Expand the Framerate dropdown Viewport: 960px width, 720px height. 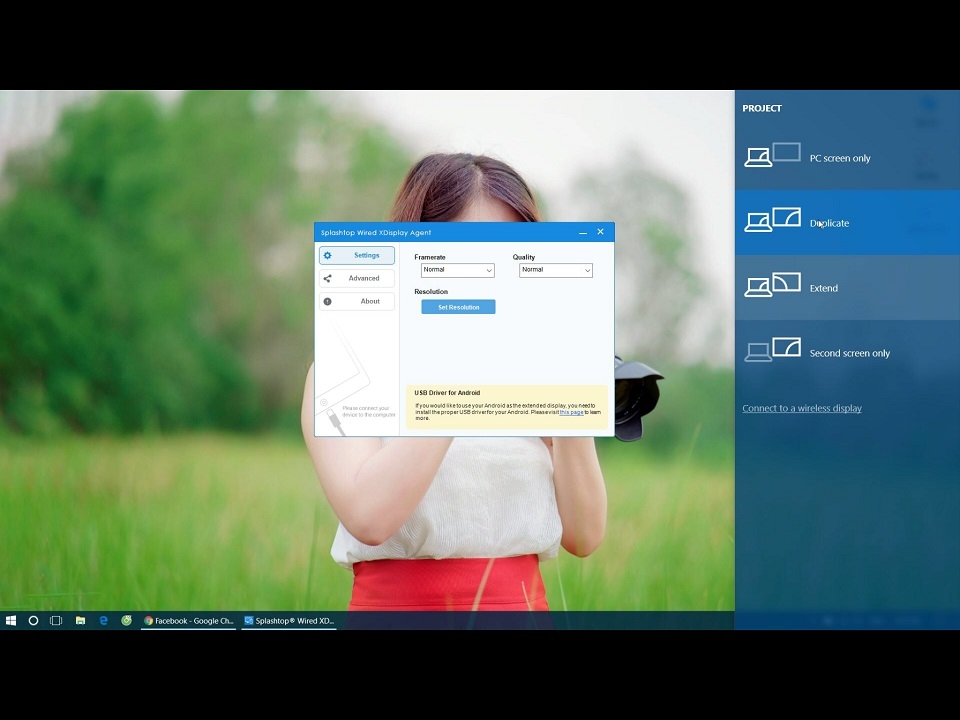pyautogui.click(x=458, y=270)
